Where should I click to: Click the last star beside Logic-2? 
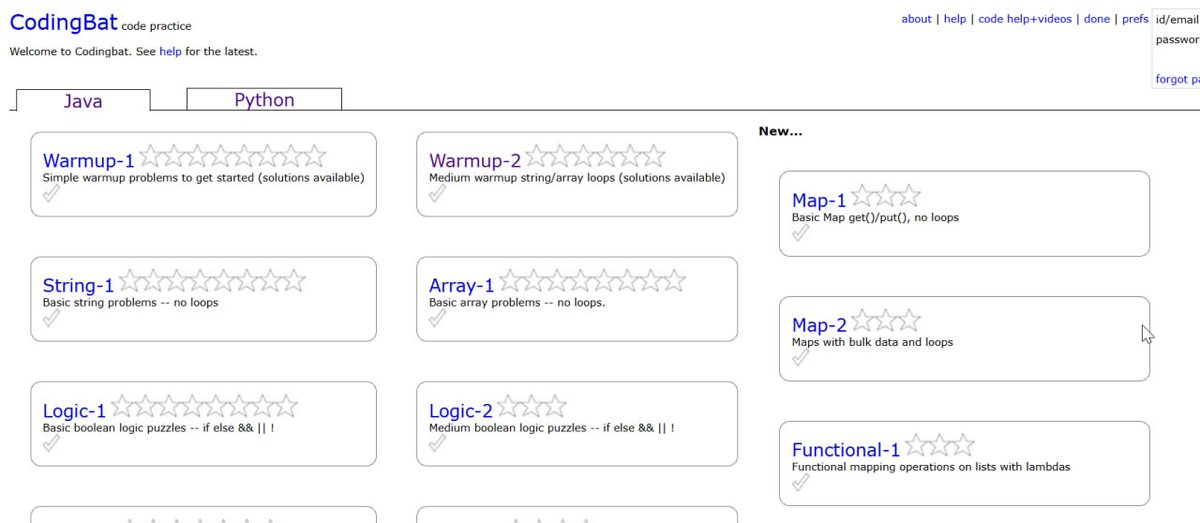pyautogui.click(x=555, y=405)
